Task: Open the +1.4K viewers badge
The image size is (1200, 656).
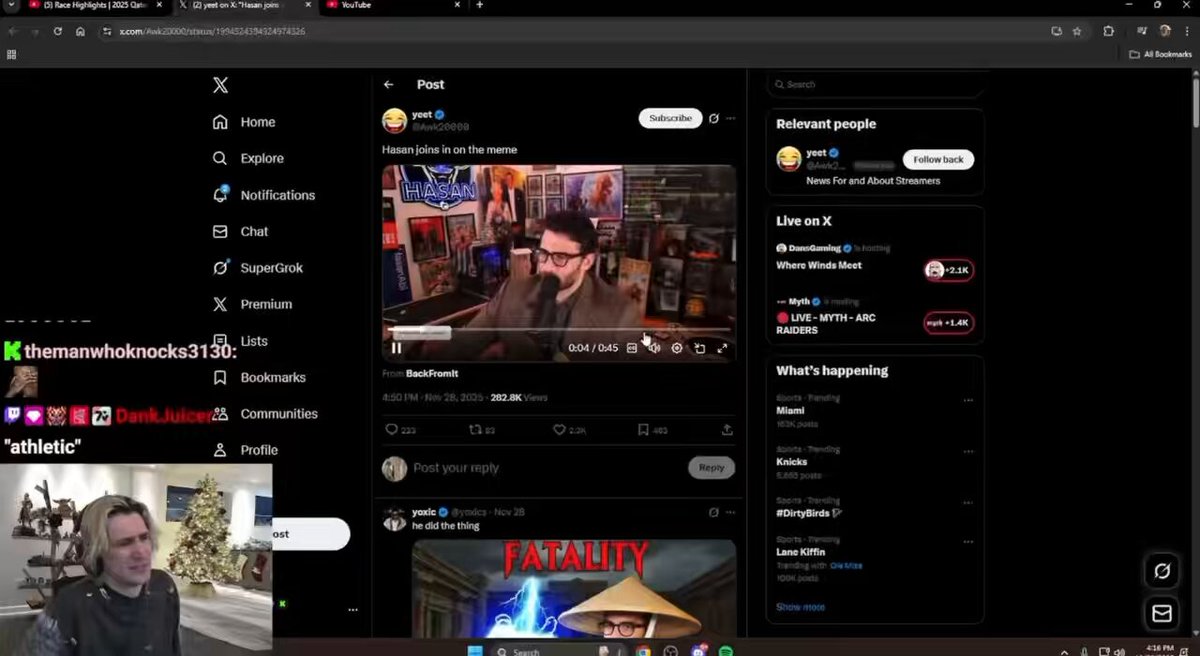Action: tap(948, 323)
